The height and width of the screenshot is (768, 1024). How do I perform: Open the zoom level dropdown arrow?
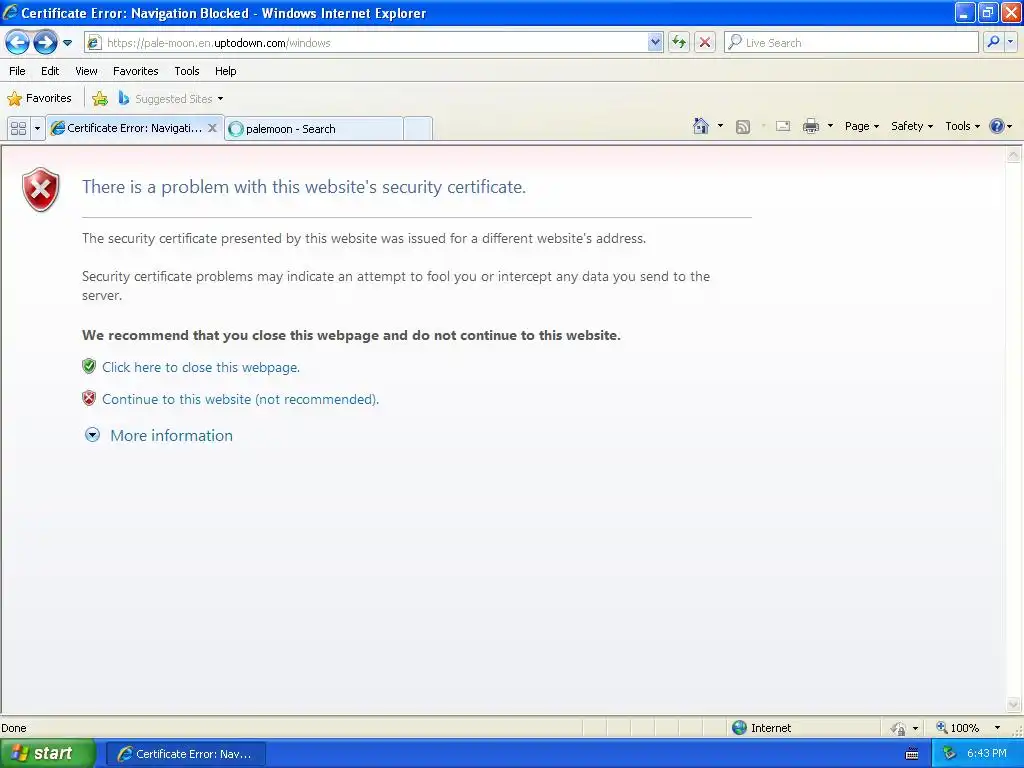[x=997, y=728]
